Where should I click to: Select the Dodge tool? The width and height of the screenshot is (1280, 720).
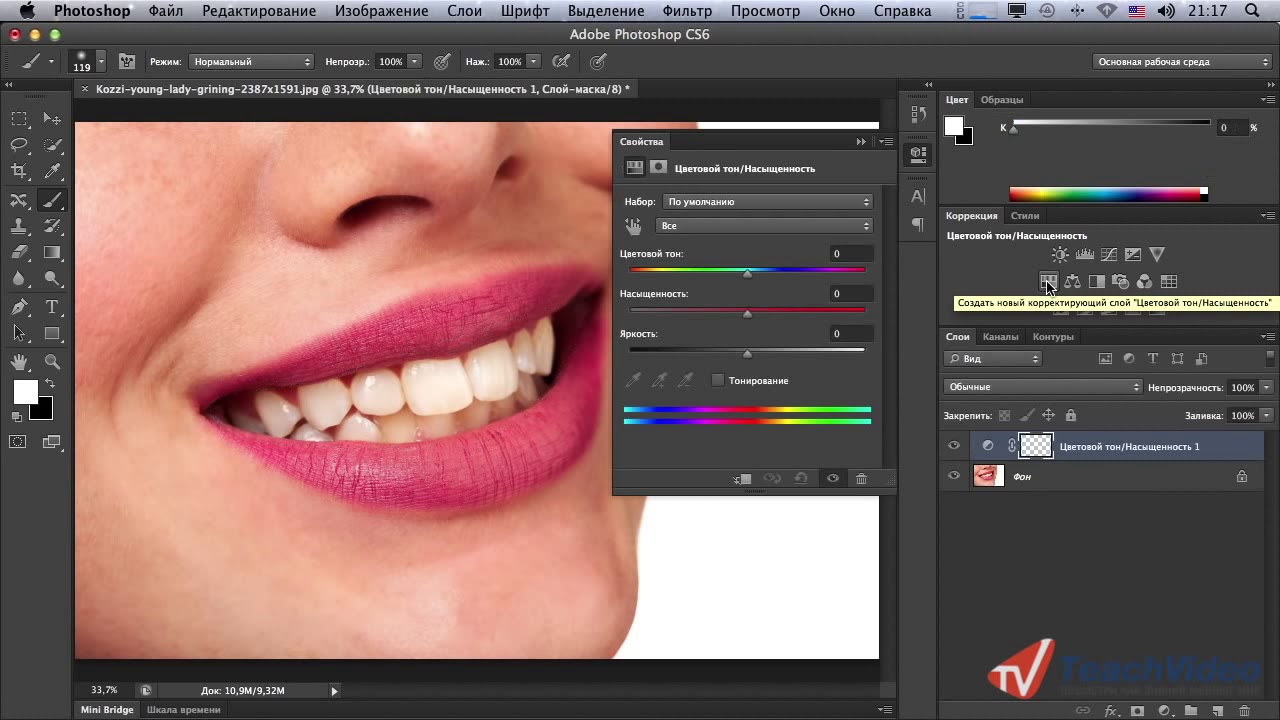pyautogui.click(x=52, y=280)
